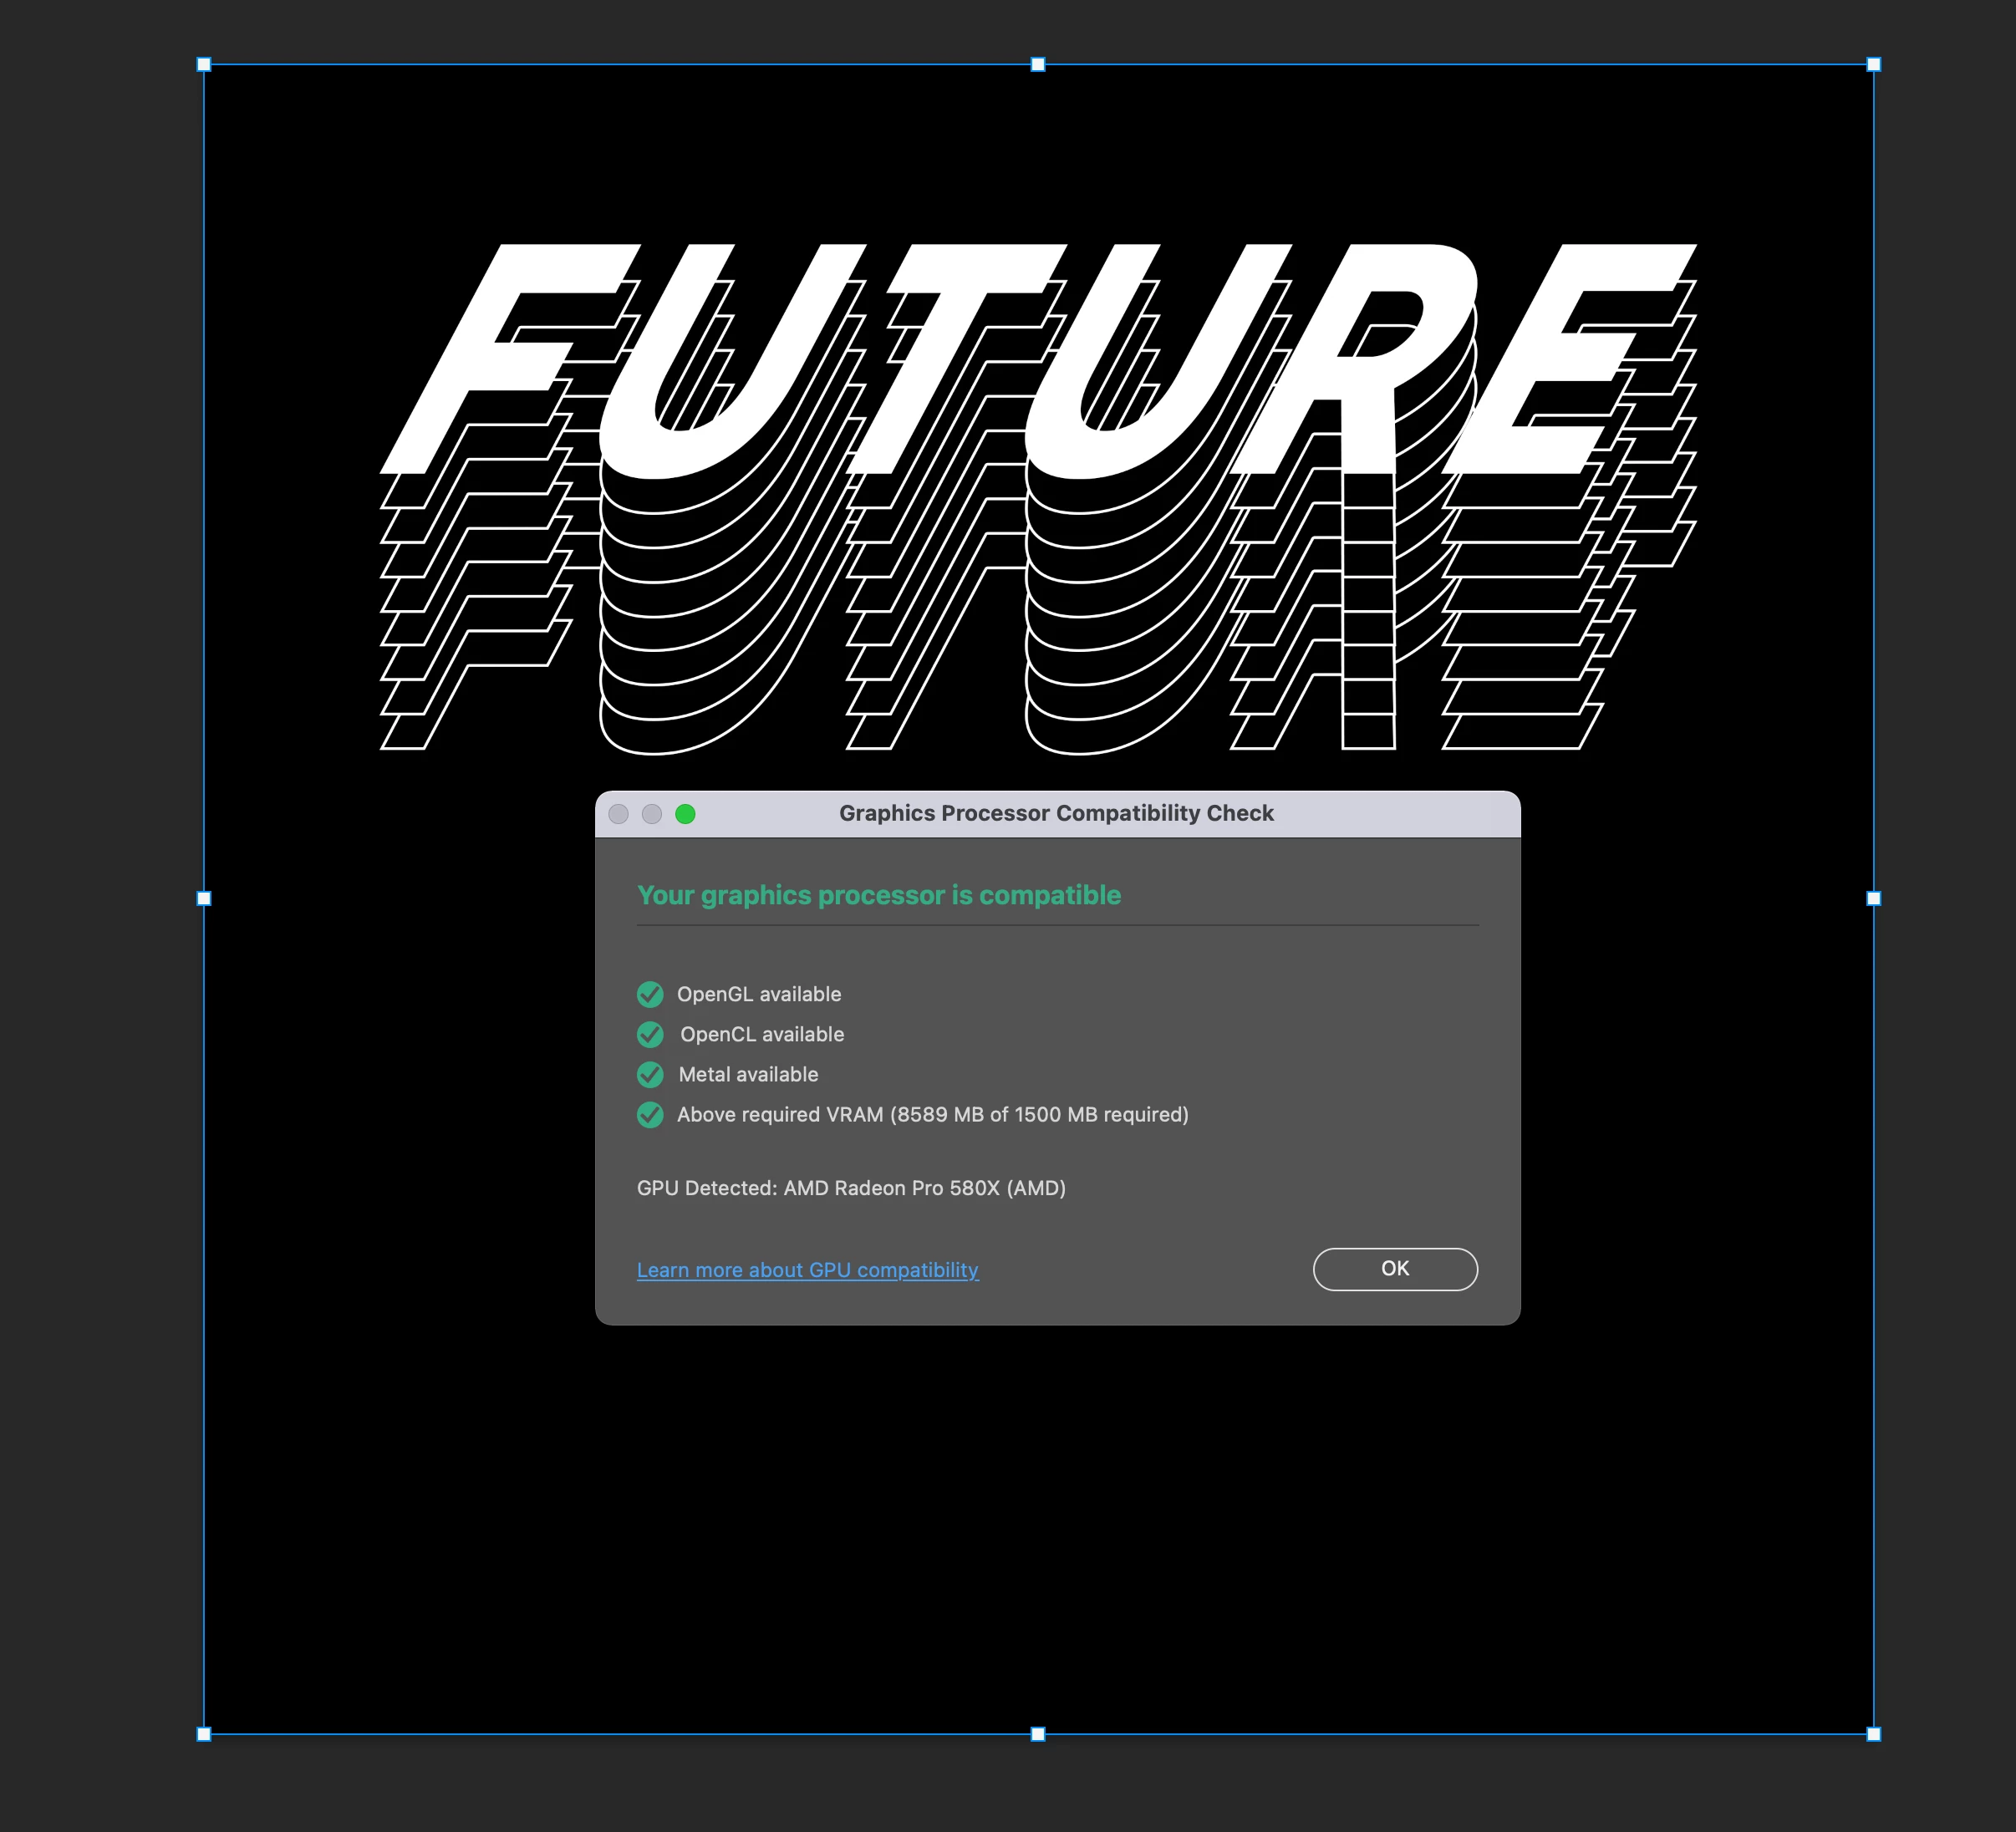Click the middle-right transform handle

tap(1874, 899)
